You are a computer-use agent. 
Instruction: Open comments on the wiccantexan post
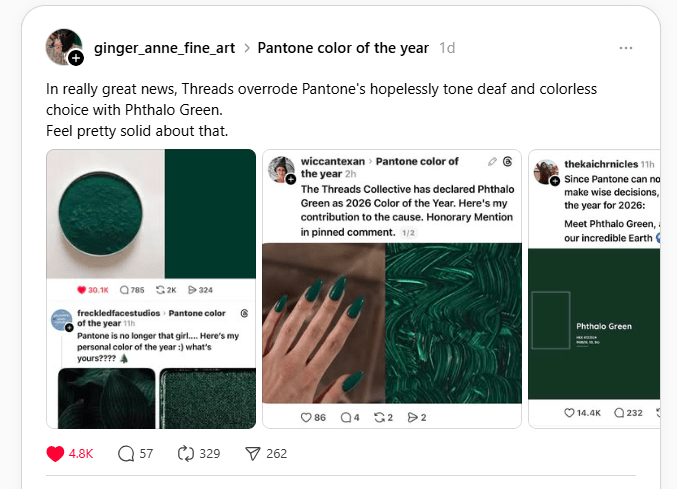point(346,417)
